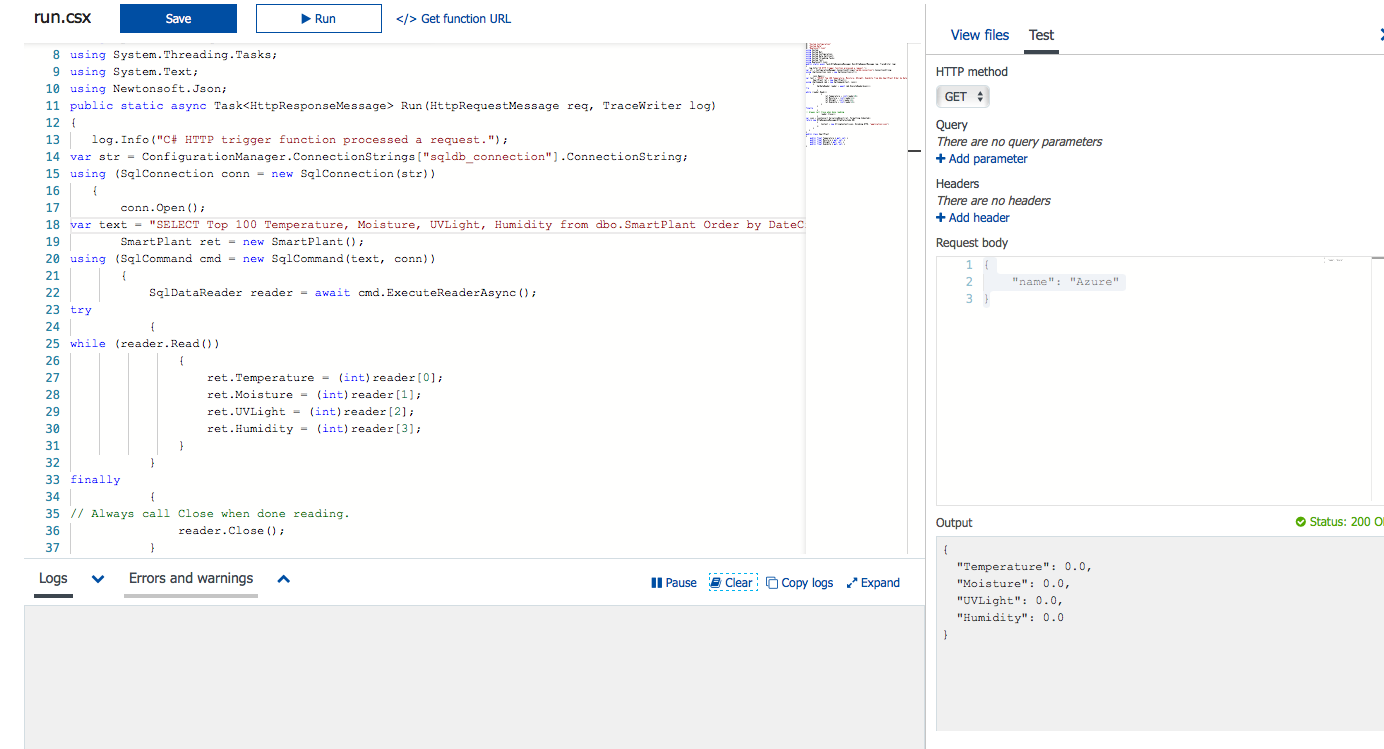Open the HTTP method GET dropdown
The height and width of the screenshot is (749, 1384).
pyautogui.click(x=963, y=97)
